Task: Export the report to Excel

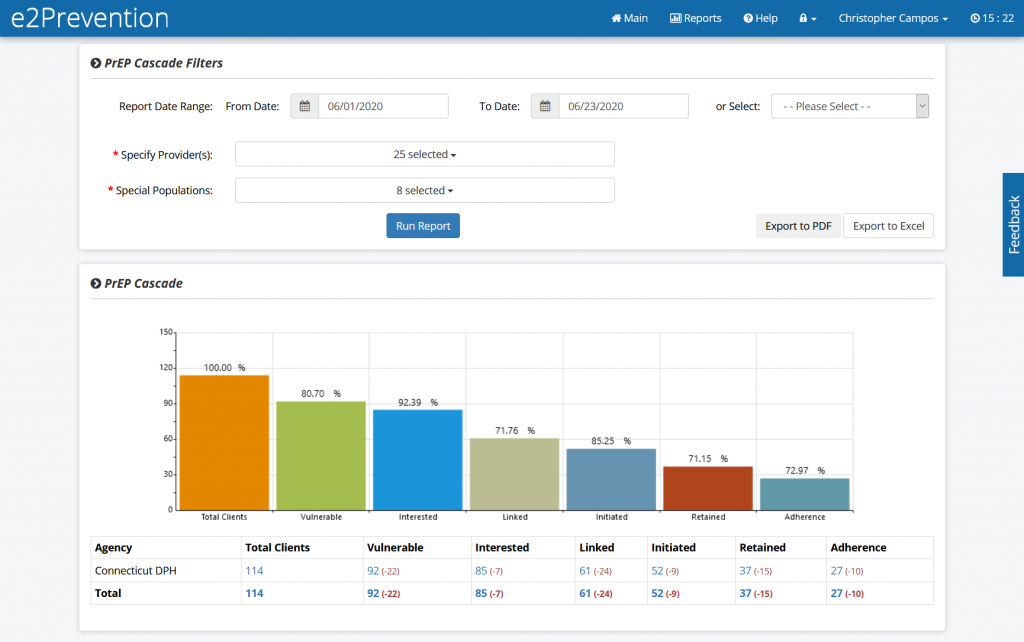Action: pos(888,226)
